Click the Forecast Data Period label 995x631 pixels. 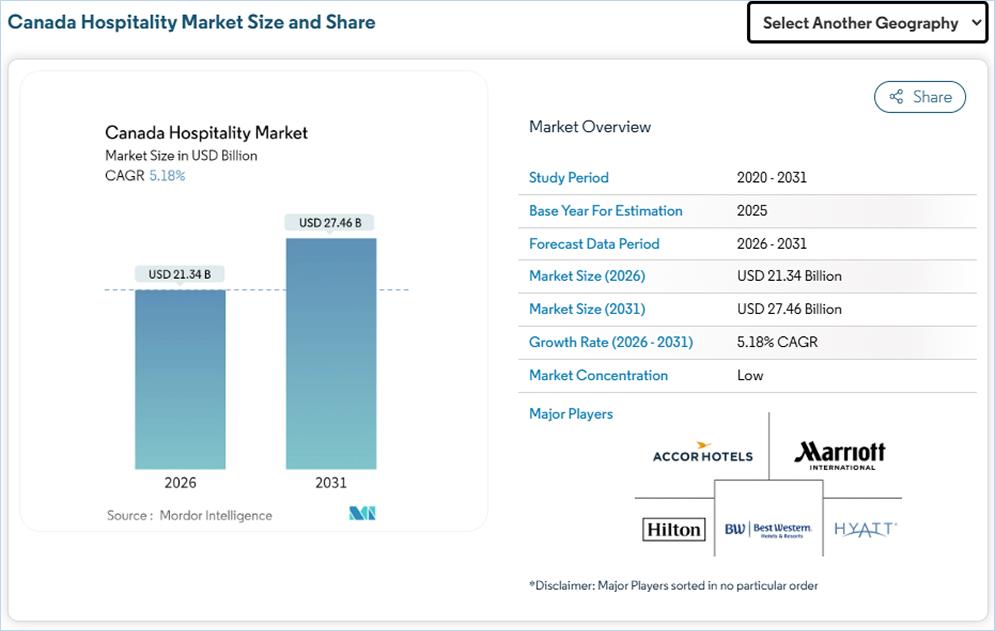pyautogui.click(x=594, y=244)
